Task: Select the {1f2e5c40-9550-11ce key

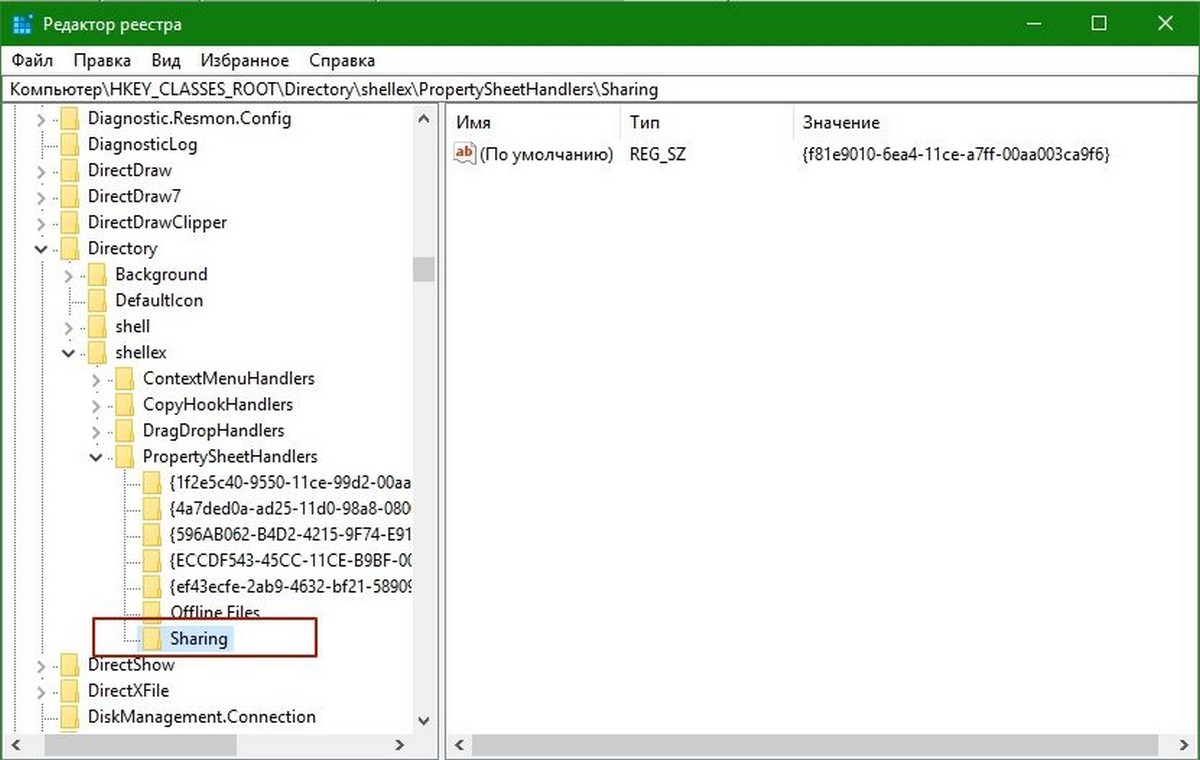Action: click(290, 482)
